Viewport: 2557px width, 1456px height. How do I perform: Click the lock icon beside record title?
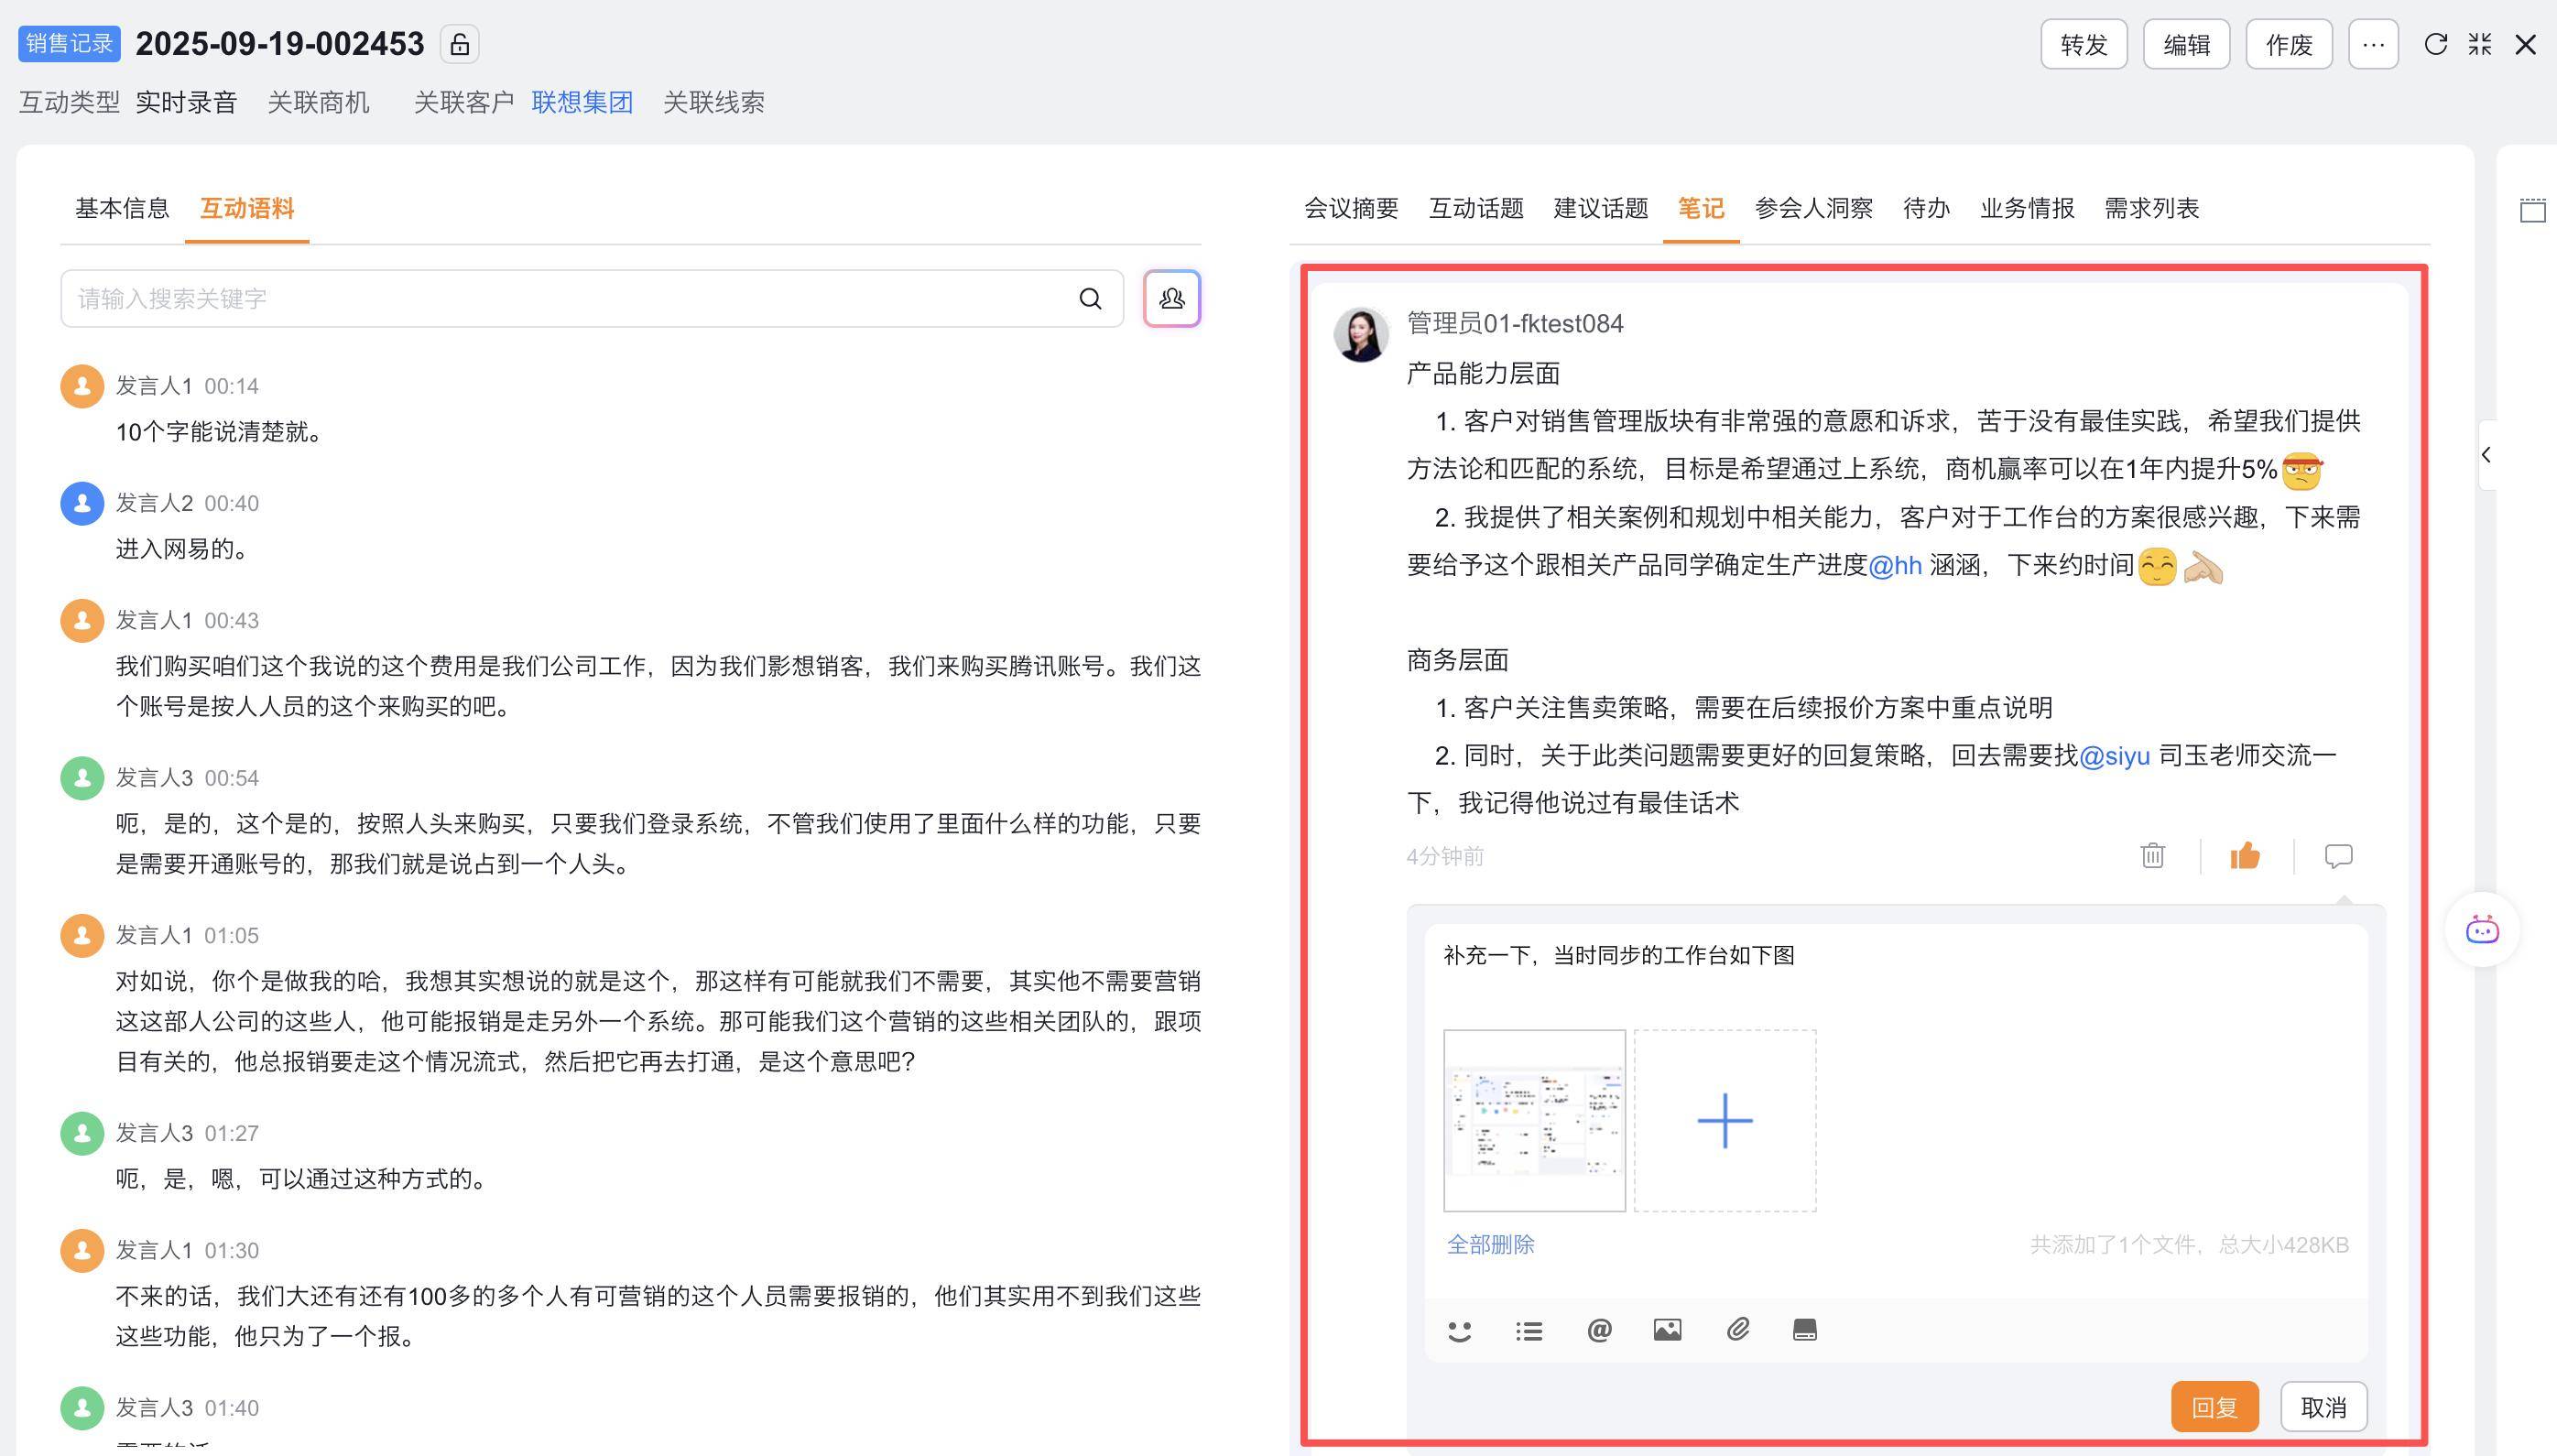click(459, 44)
